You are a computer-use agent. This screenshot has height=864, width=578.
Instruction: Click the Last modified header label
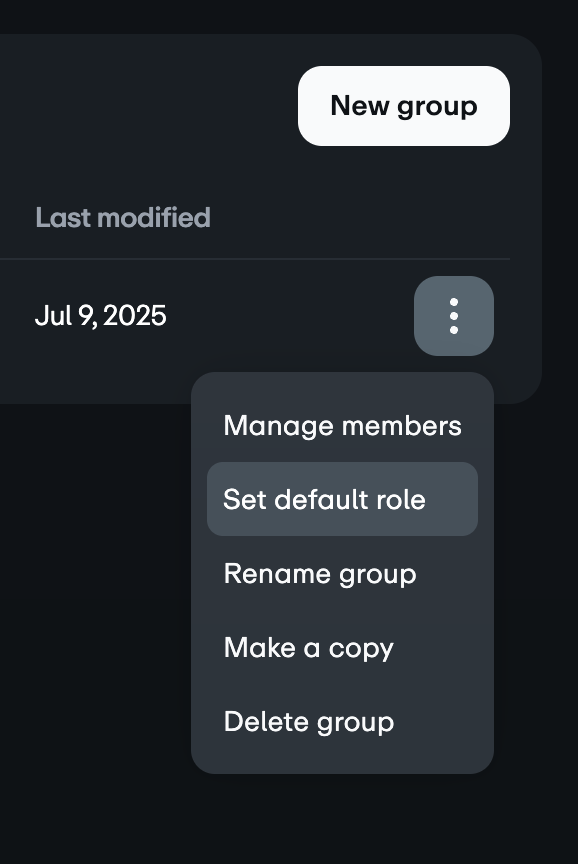point(123,217)
